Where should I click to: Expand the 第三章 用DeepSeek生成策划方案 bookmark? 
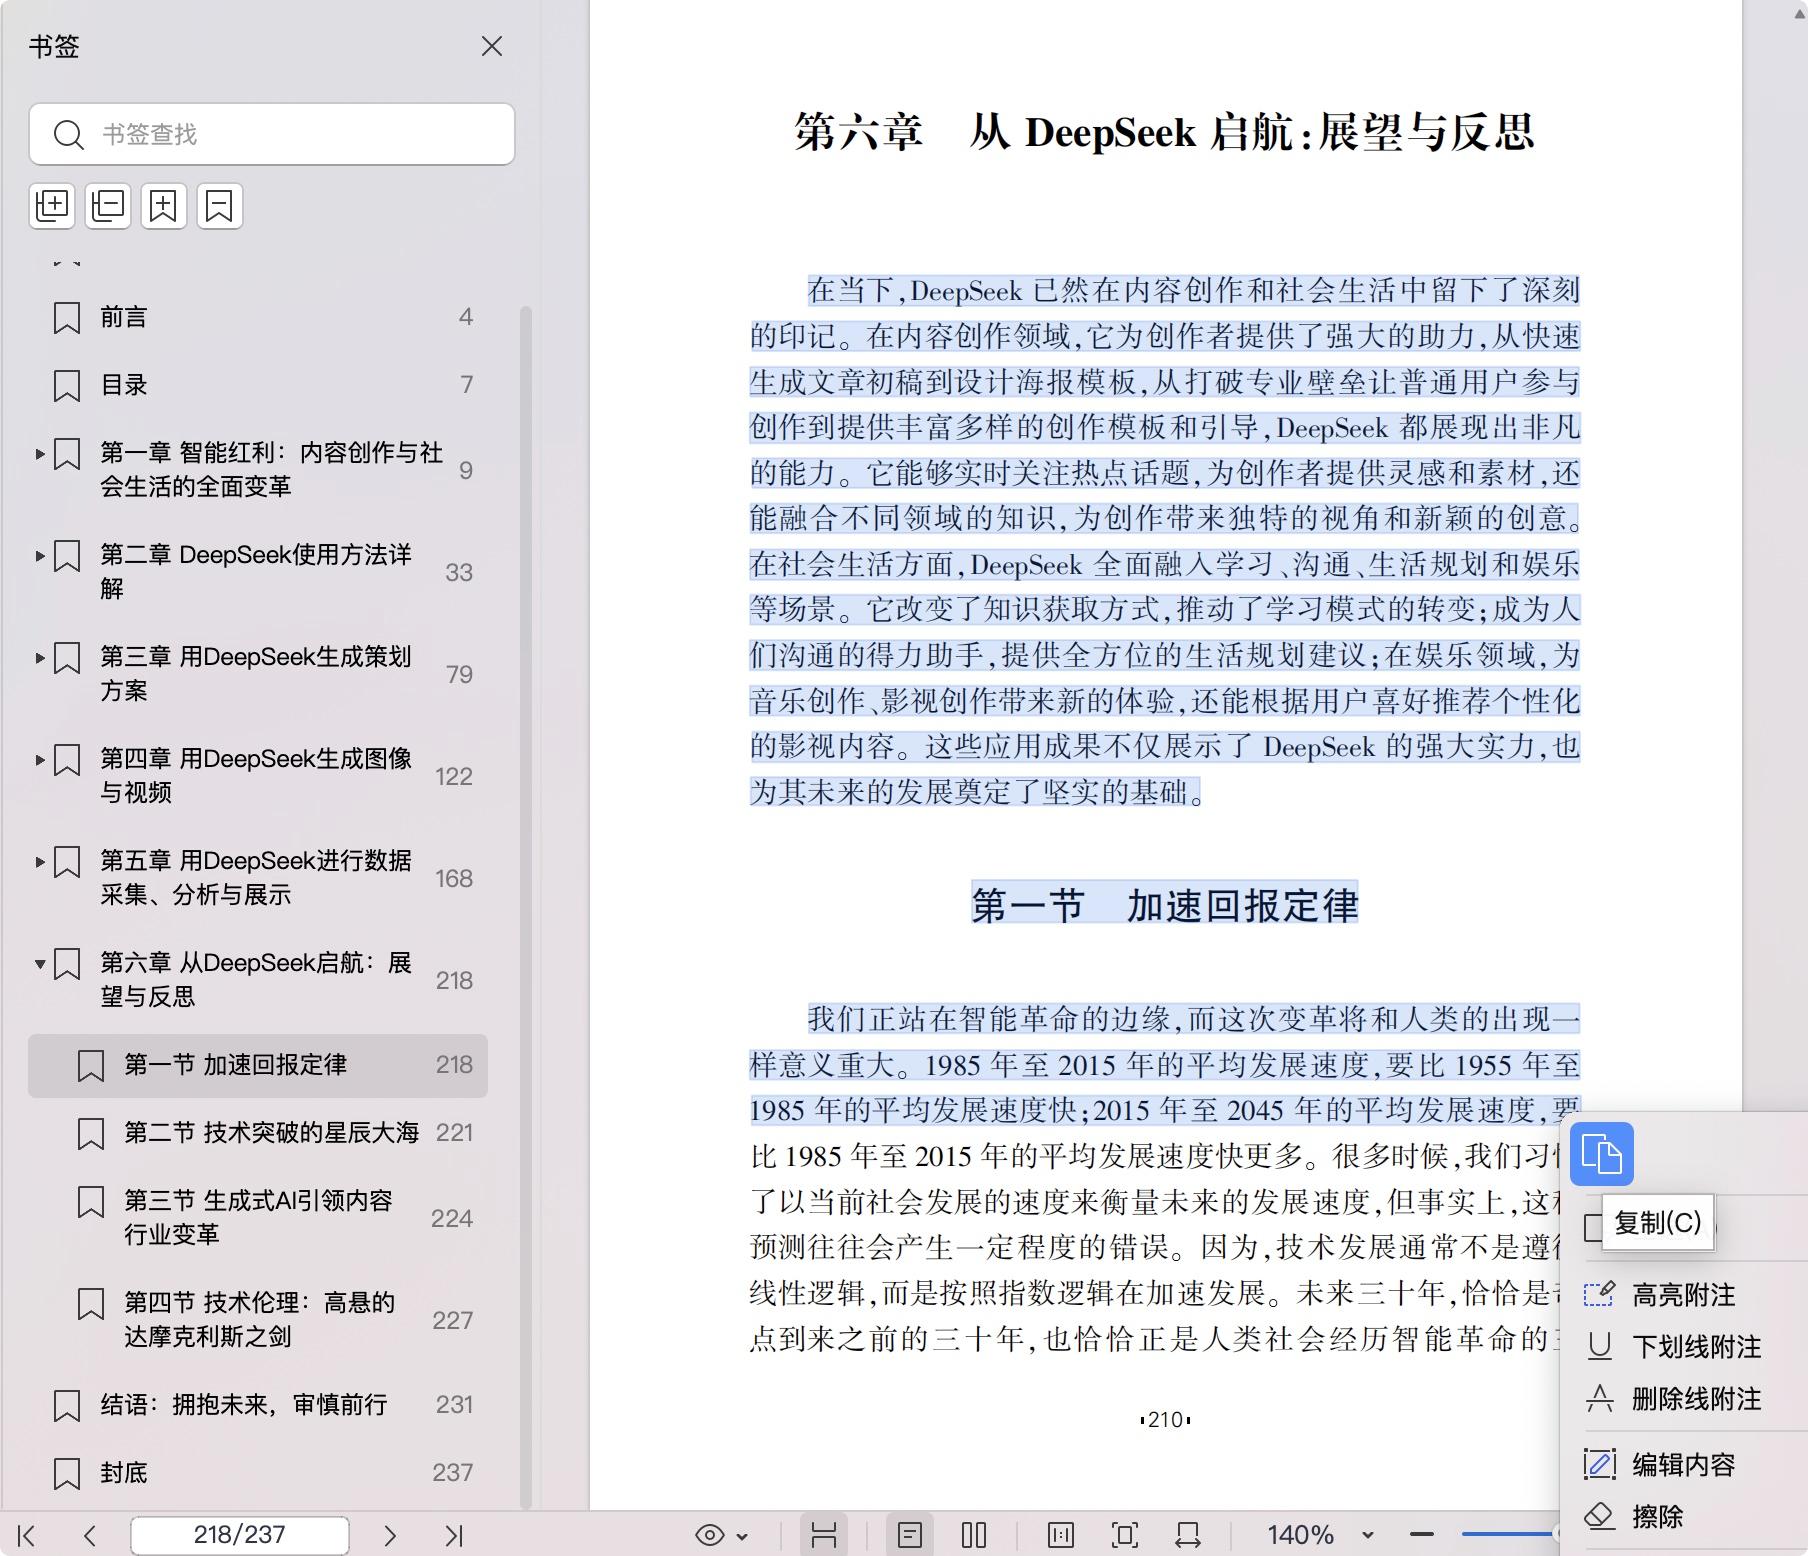point(40,658)
